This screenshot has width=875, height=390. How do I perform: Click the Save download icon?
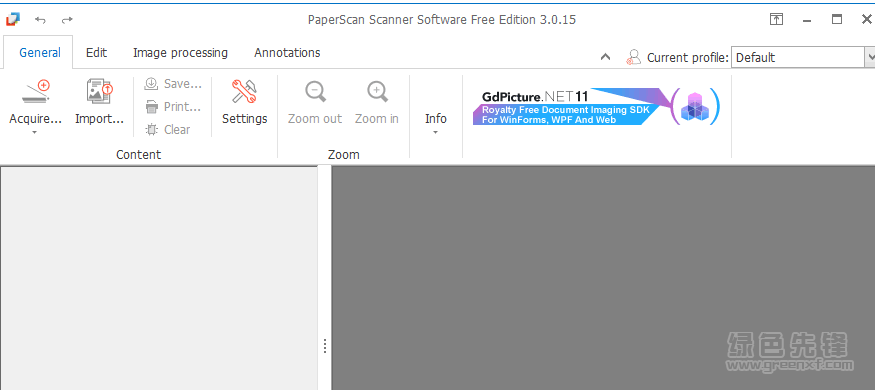(x=151, y=84)
